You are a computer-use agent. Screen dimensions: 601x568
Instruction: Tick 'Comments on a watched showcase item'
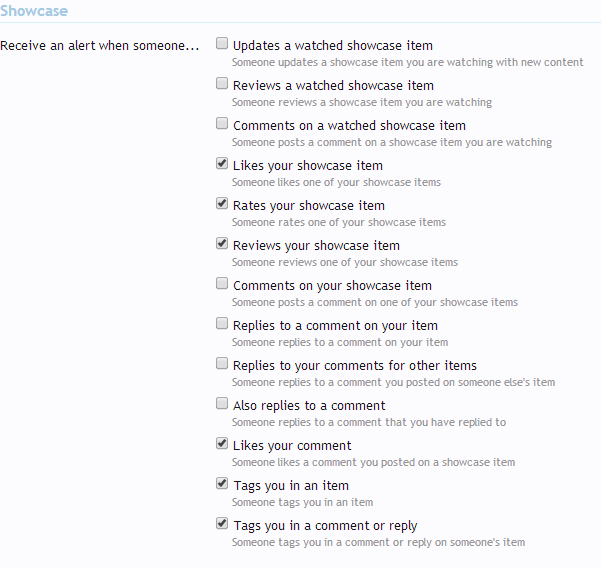click(222, 124)
